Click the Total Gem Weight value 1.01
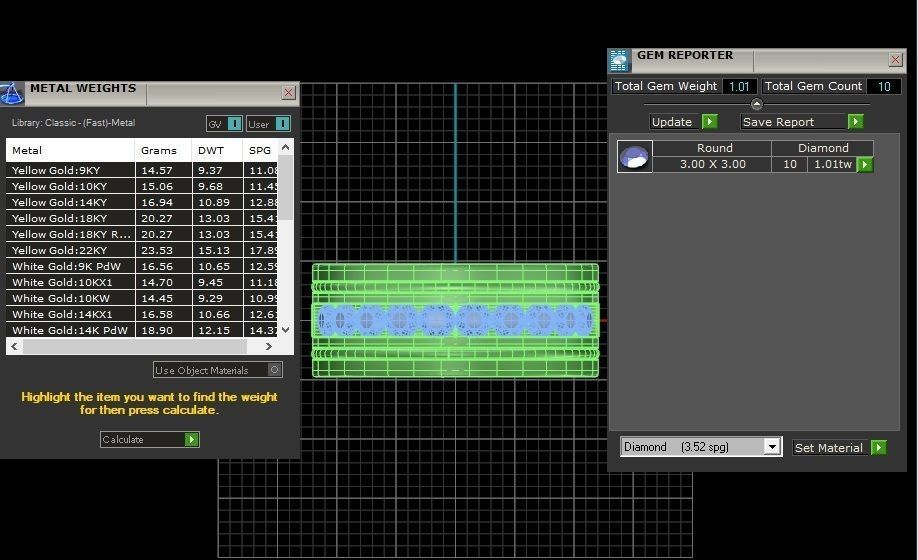This screenshot has width=918, height=560. (739, 87)
